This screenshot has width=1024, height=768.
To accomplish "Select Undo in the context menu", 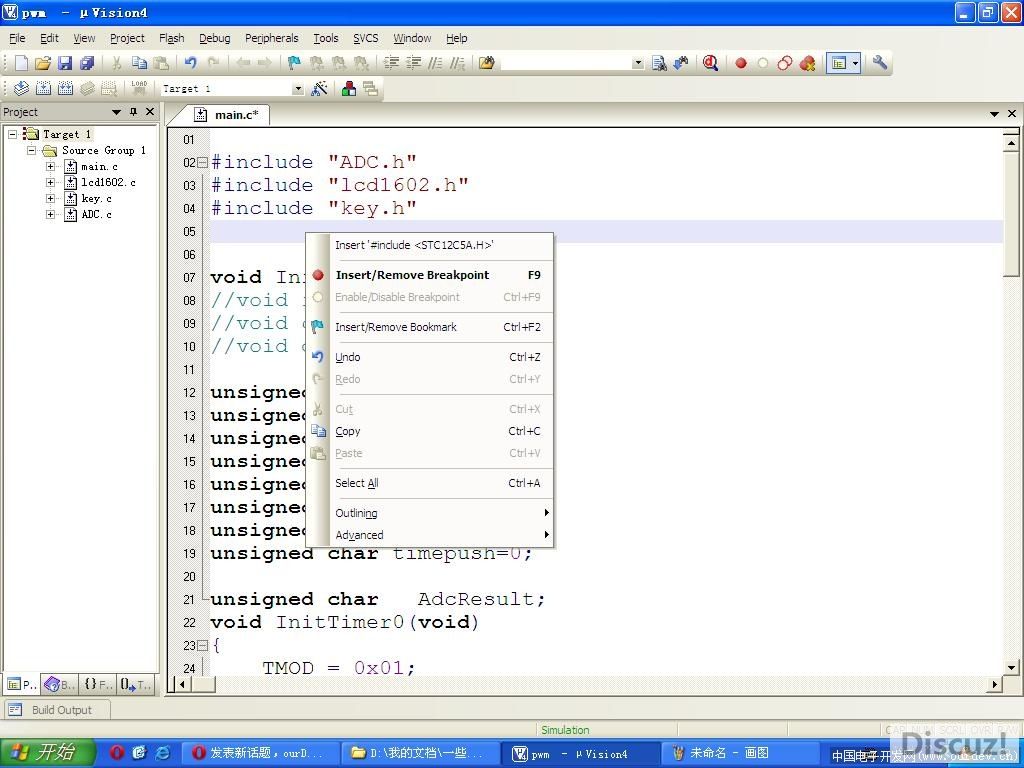I will [430, 357].
